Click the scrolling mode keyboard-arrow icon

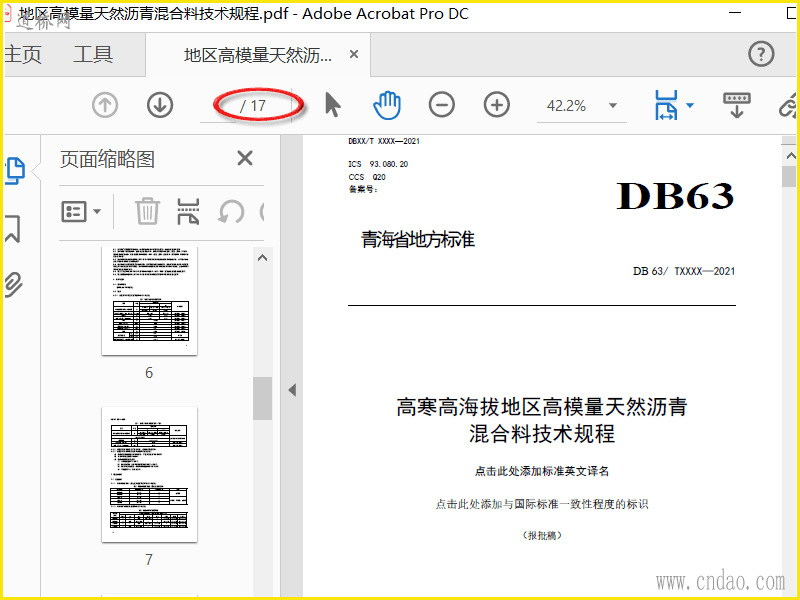(737, 105)
